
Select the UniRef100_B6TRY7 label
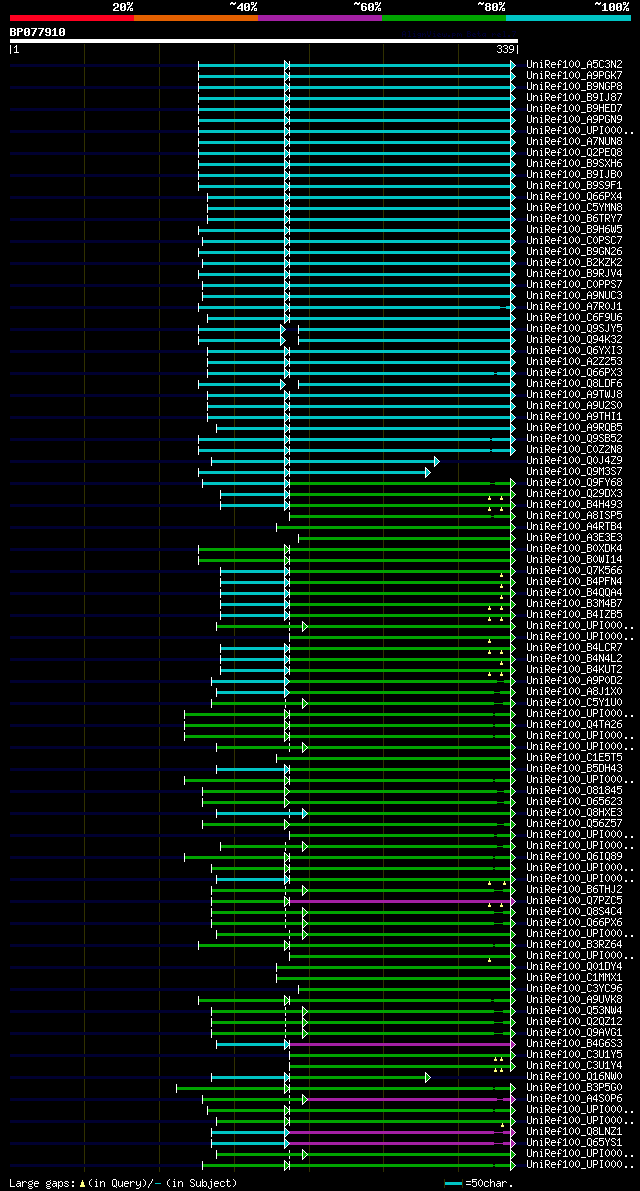(x=574, y=219)
